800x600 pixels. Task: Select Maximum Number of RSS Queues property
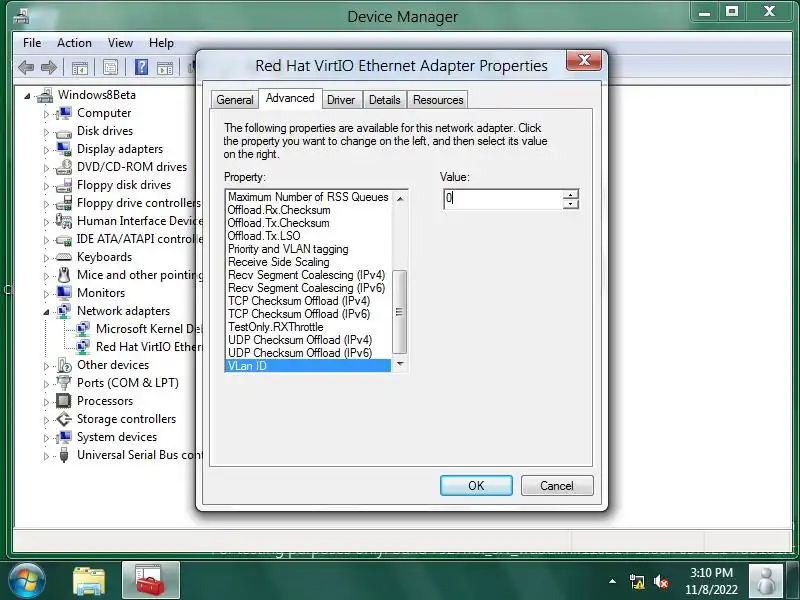coord(308,197)
